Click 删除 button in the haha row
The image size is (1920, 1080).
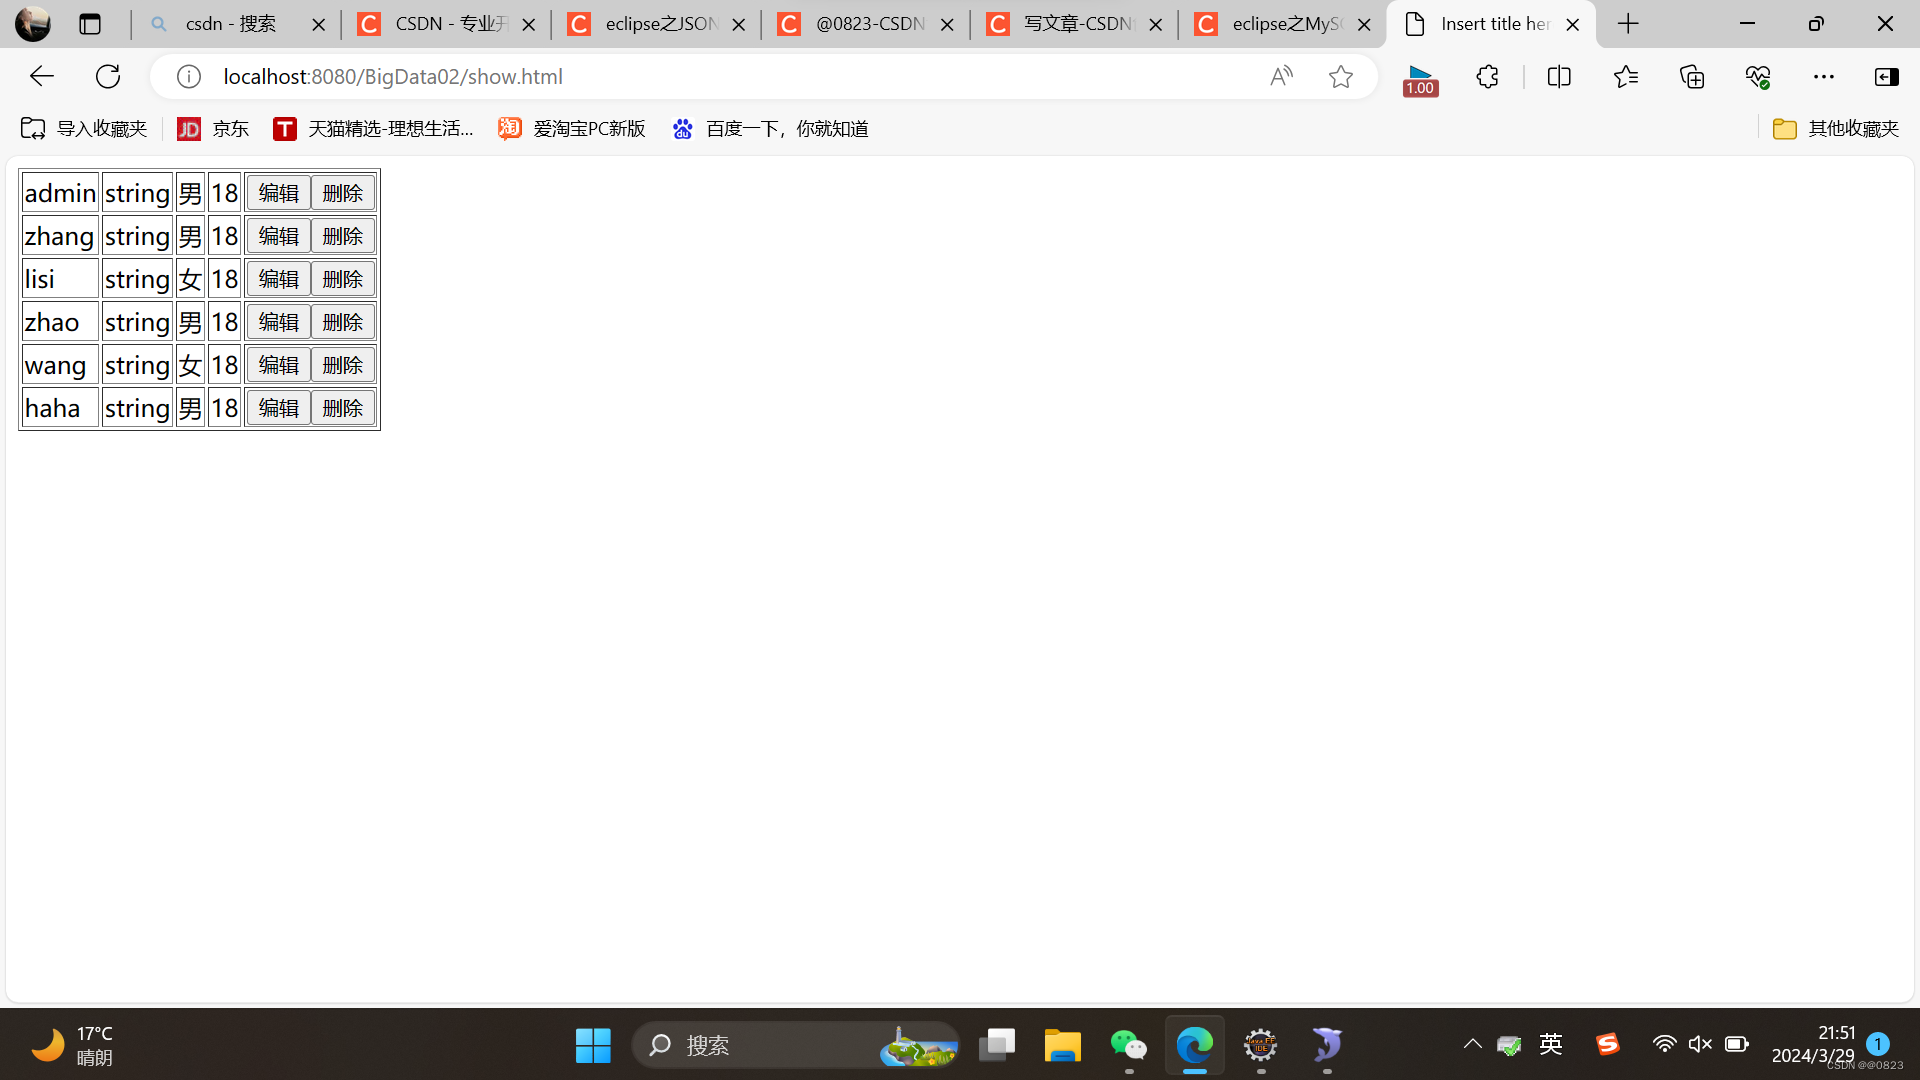[342, 407]
